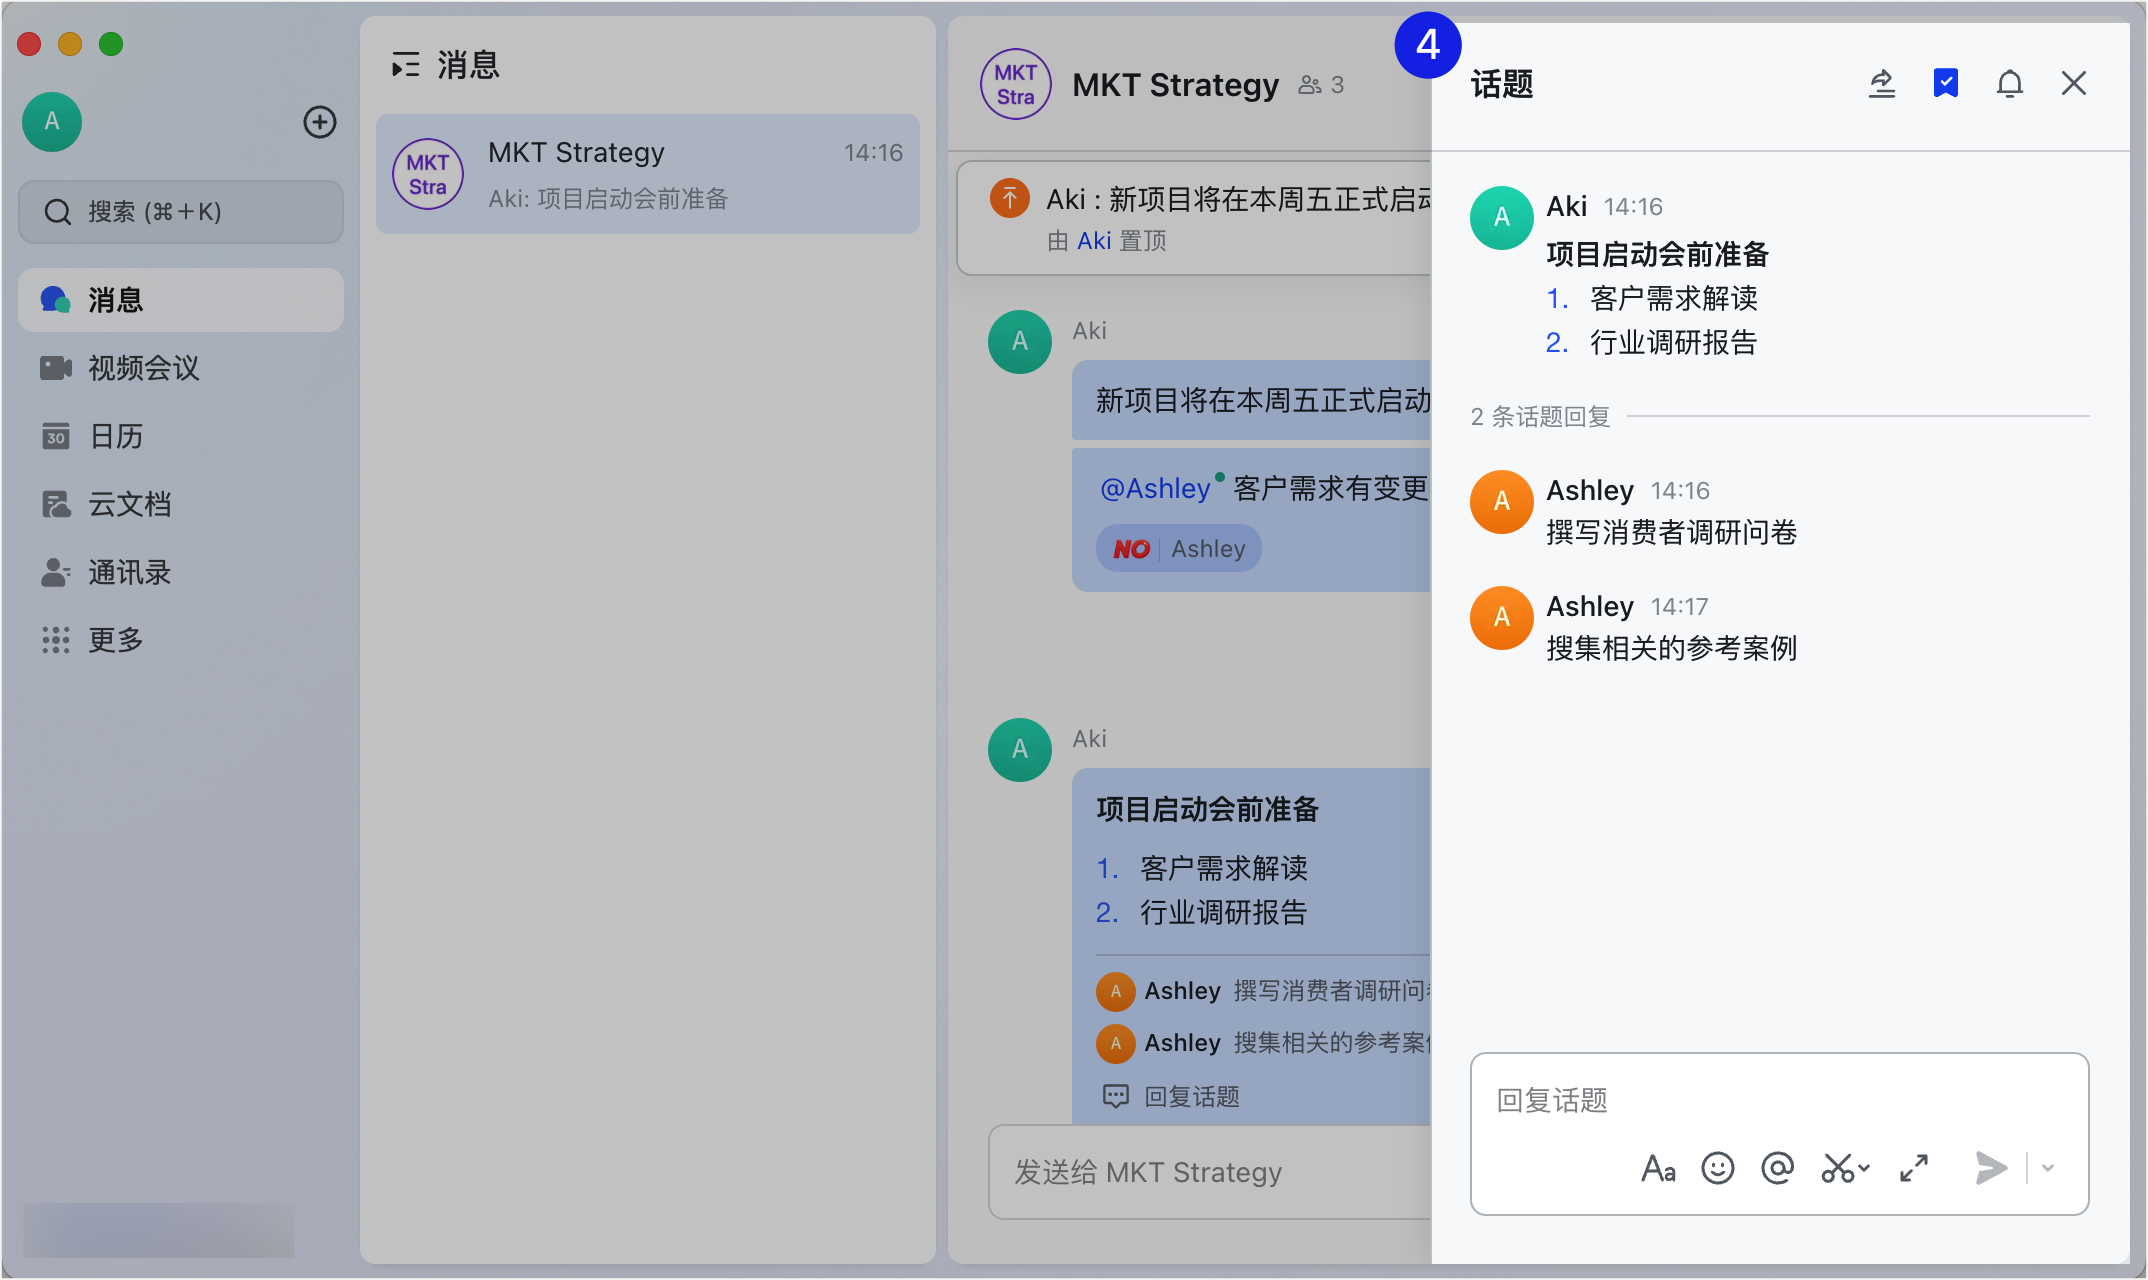Open screenshot options chevron beside scissors
Image resolution: width=2148 pixels, height=1280 pixels.
[x=1864, y=1168]
